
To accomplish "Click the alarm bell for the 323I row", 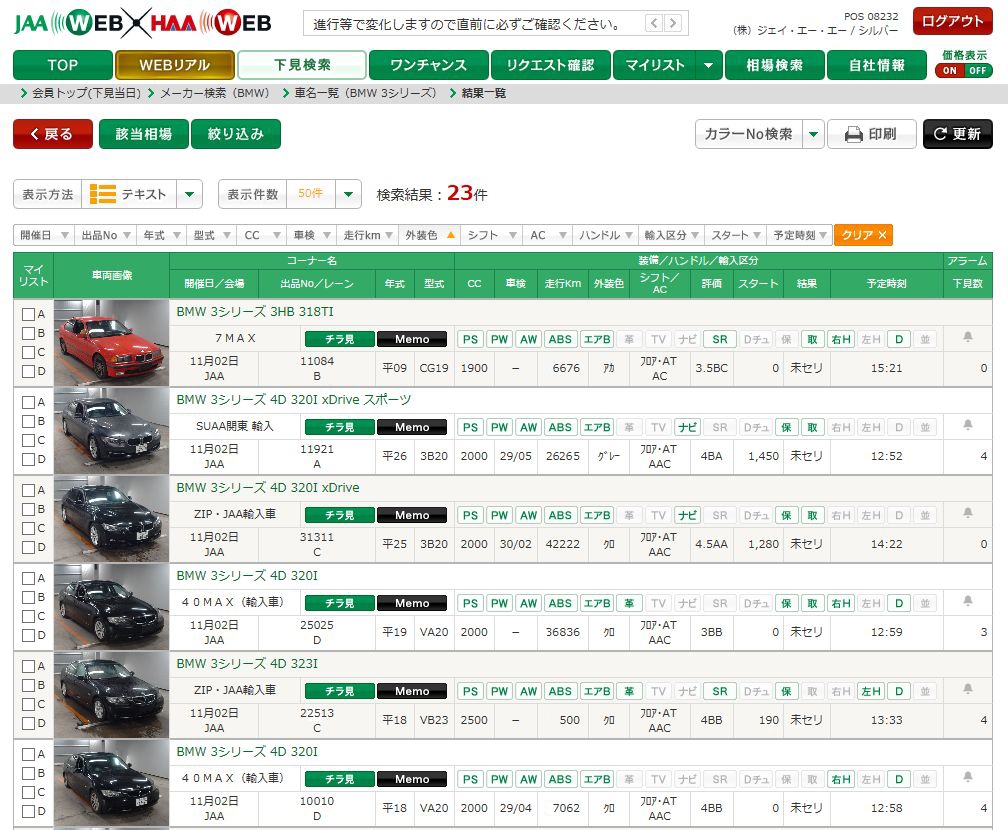I will click(x=968, y=689).
